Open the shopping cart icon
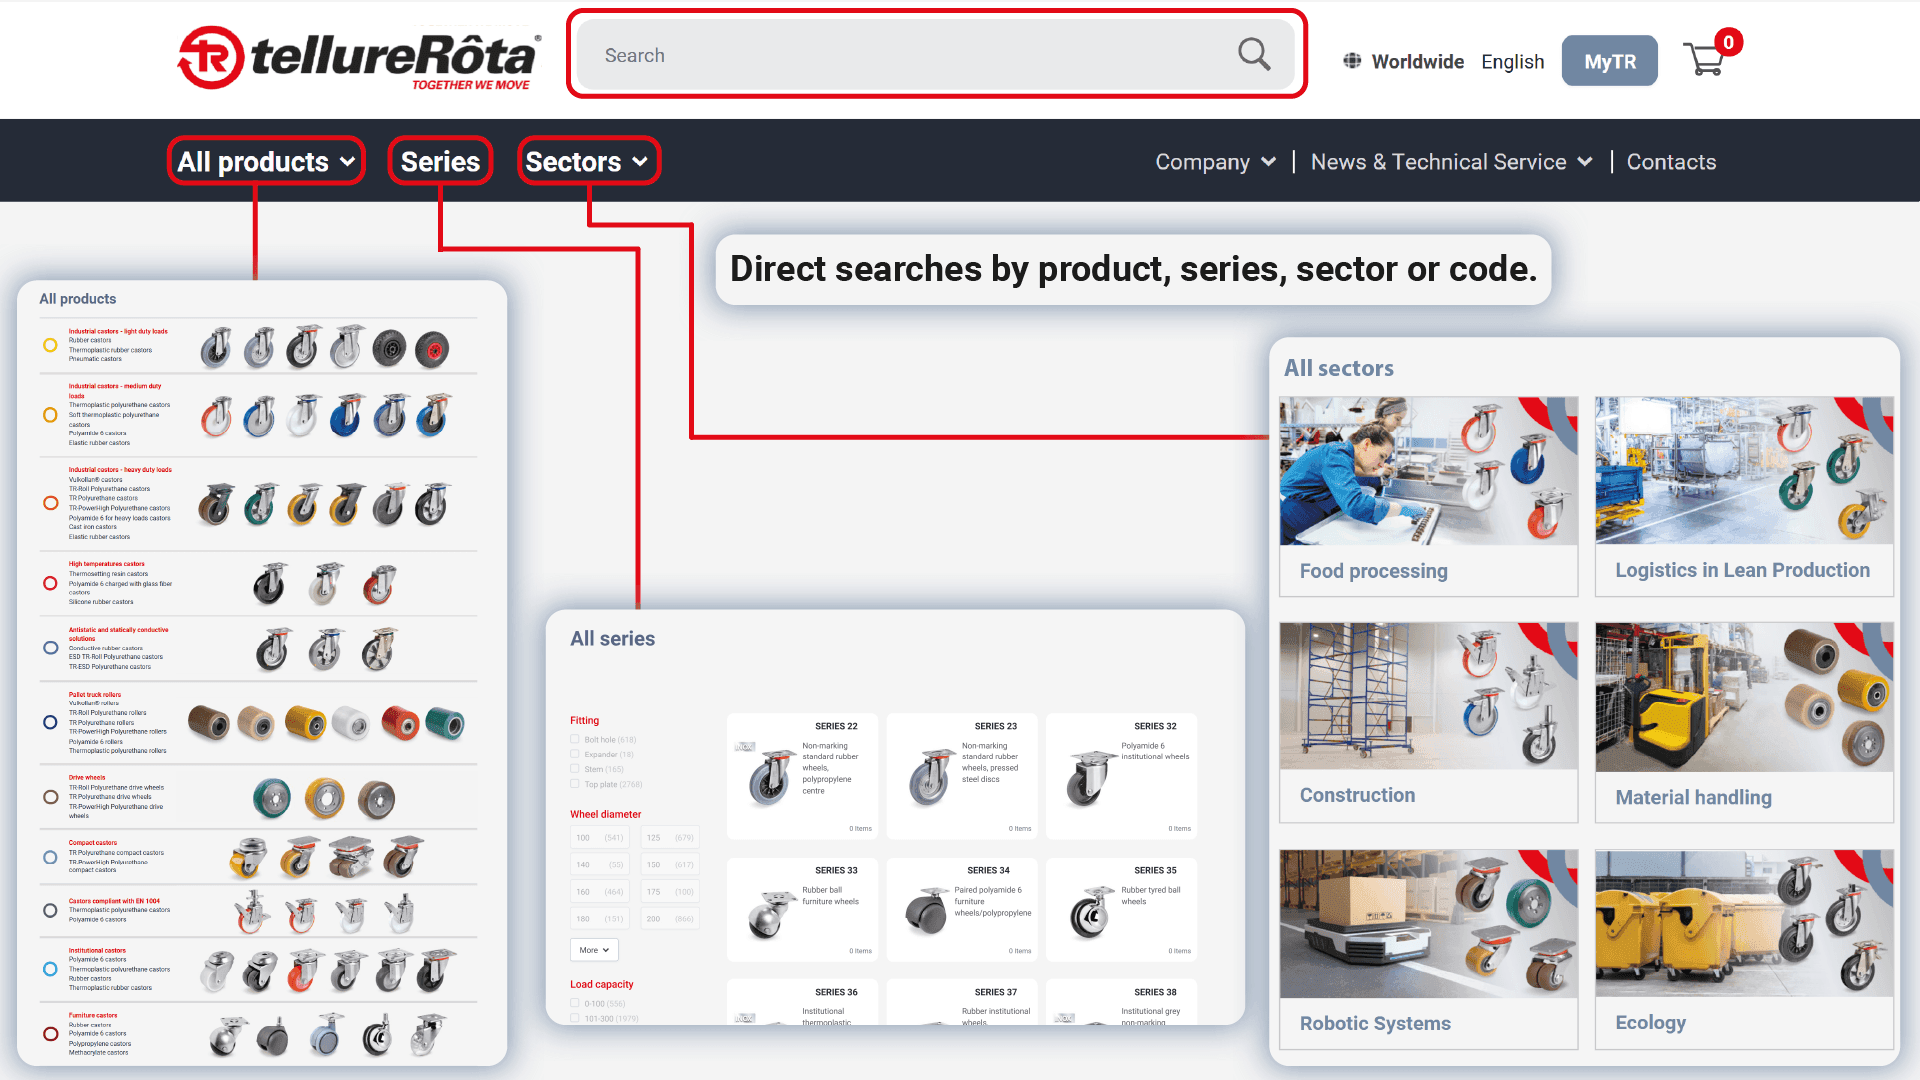 tap(1704, 60)
